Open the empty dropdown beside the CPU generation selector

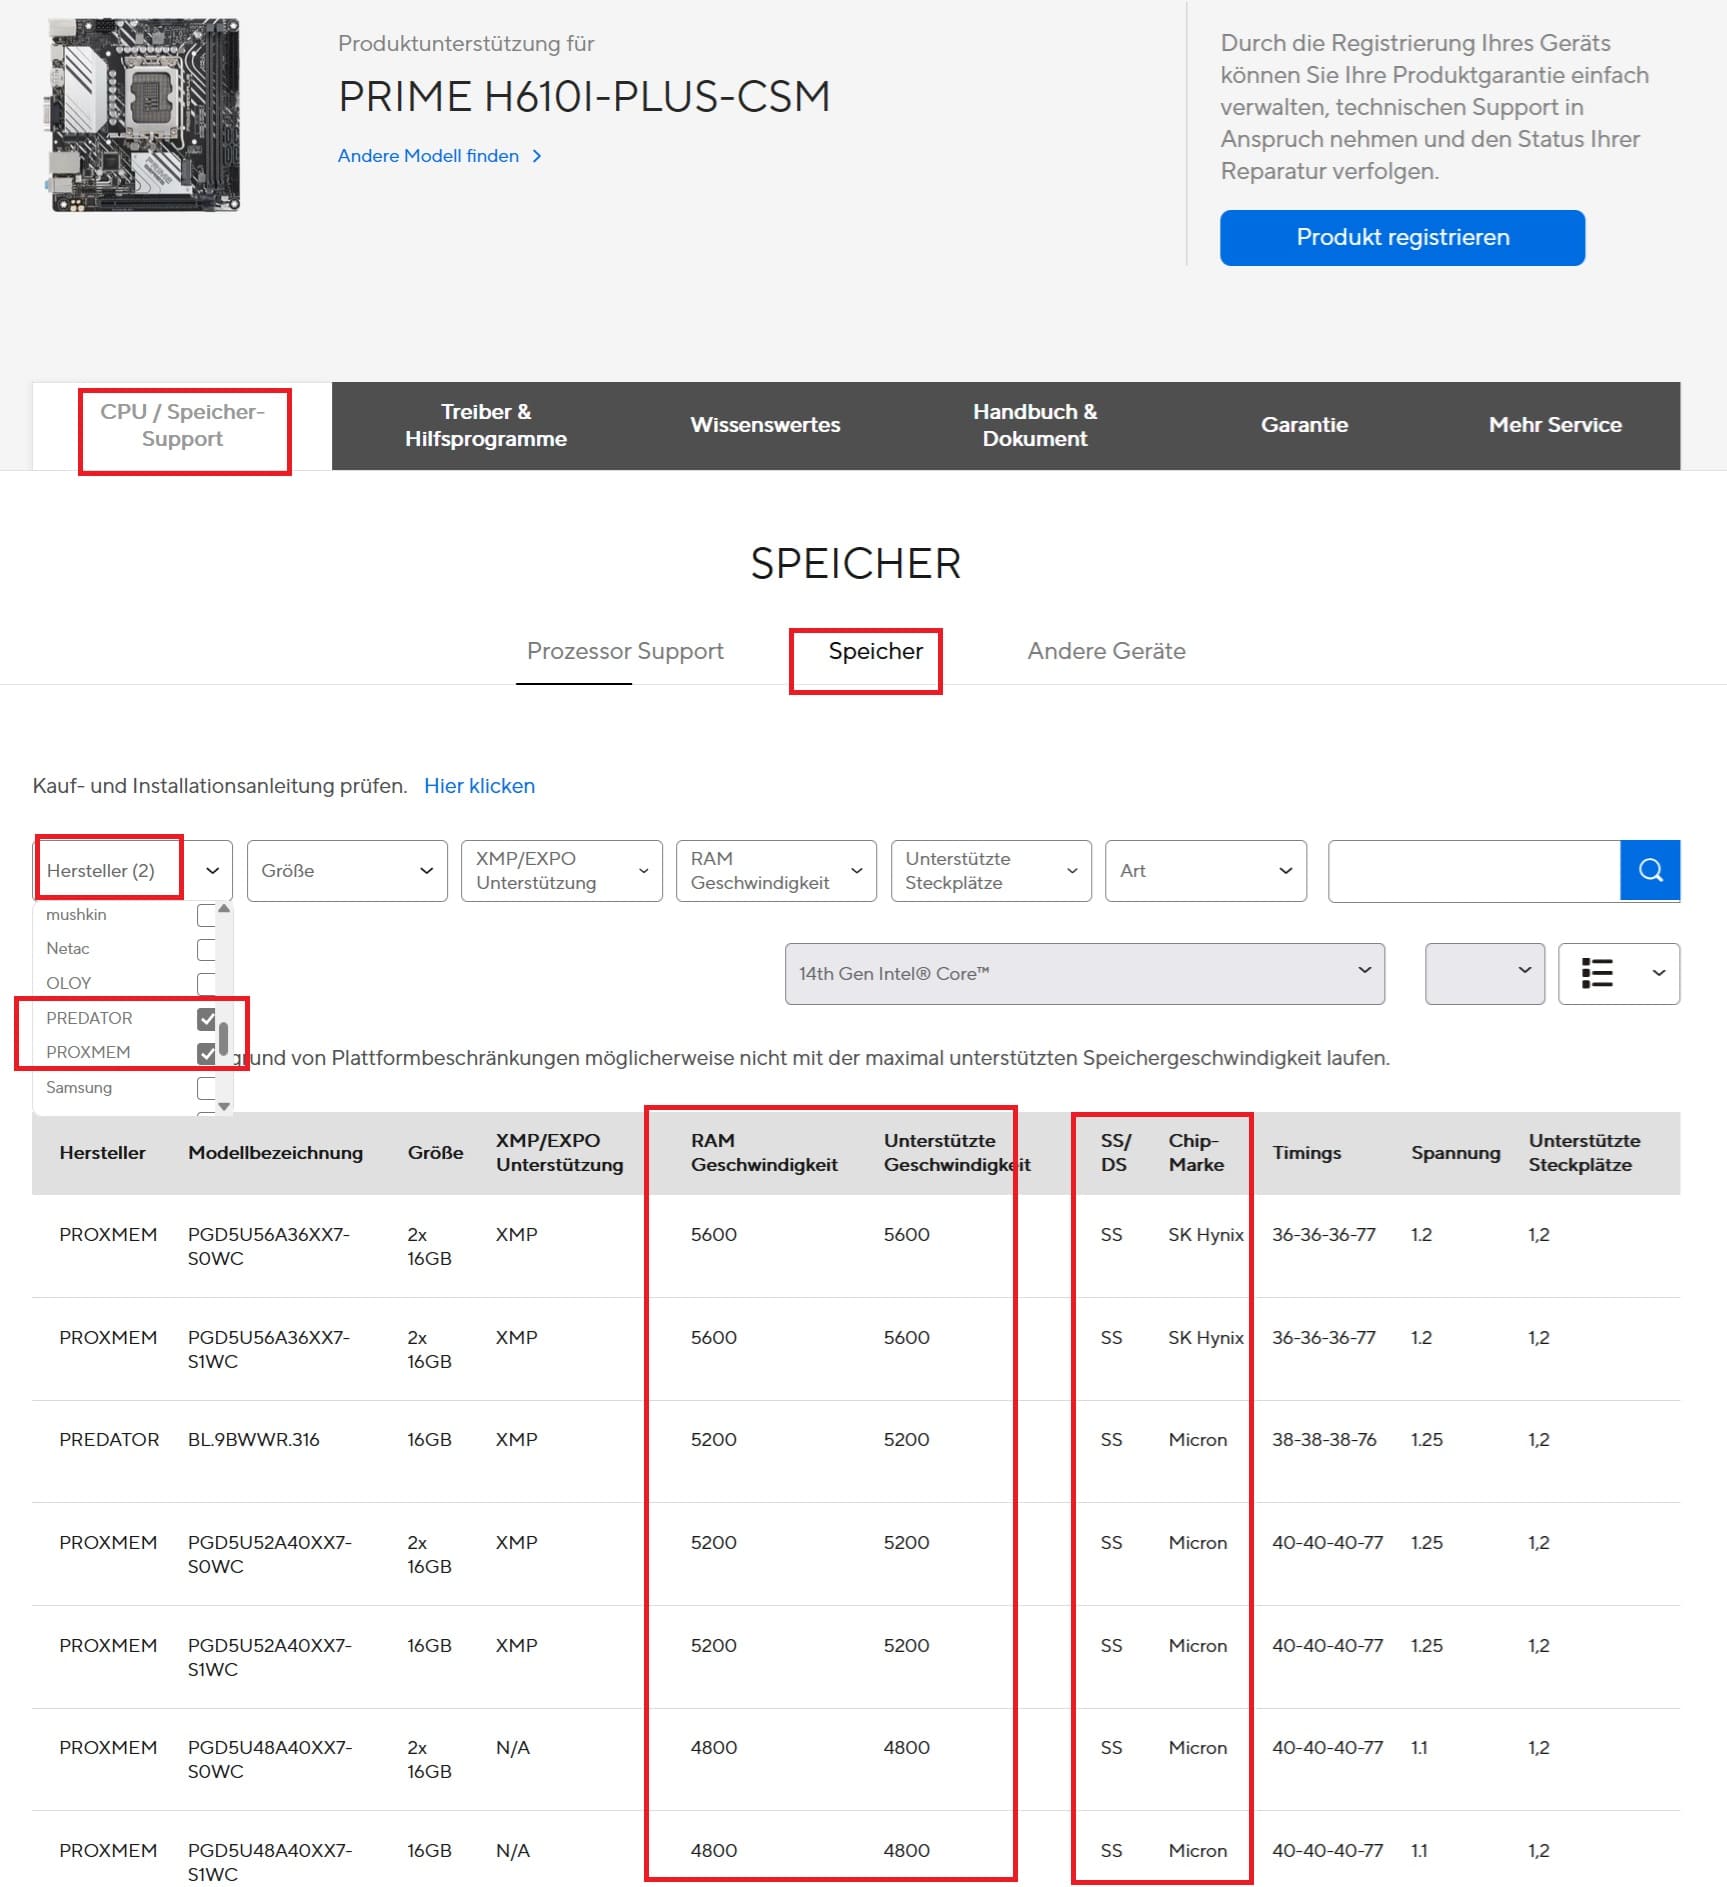point(1484,973)
